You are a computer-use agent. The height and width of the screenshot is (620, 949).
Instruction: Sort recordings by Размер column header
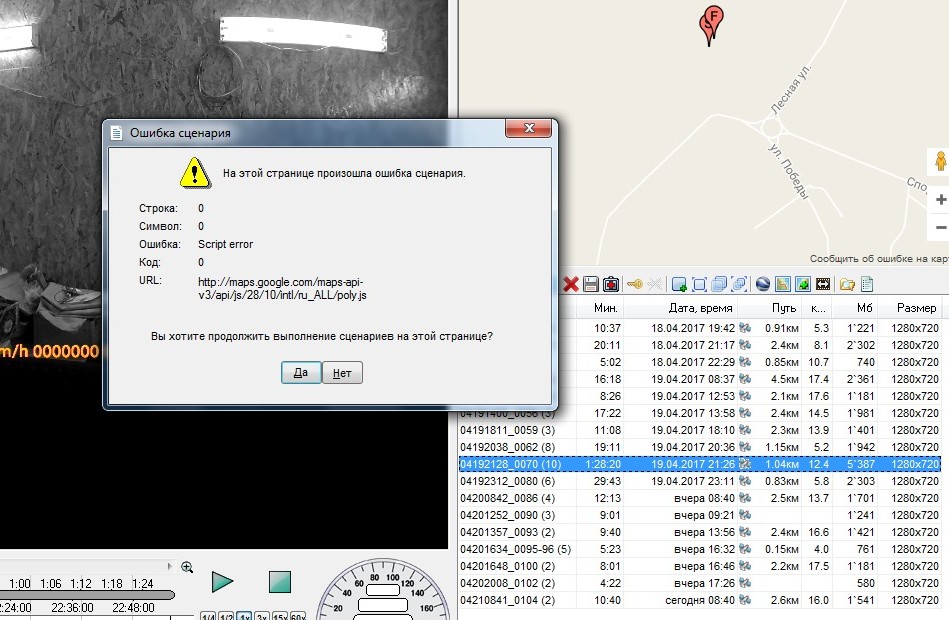[x=915, y=308]
